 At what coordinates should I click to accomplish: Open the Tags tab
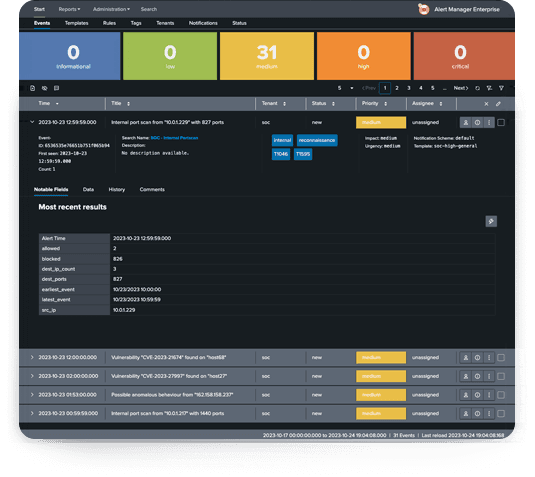136,23
